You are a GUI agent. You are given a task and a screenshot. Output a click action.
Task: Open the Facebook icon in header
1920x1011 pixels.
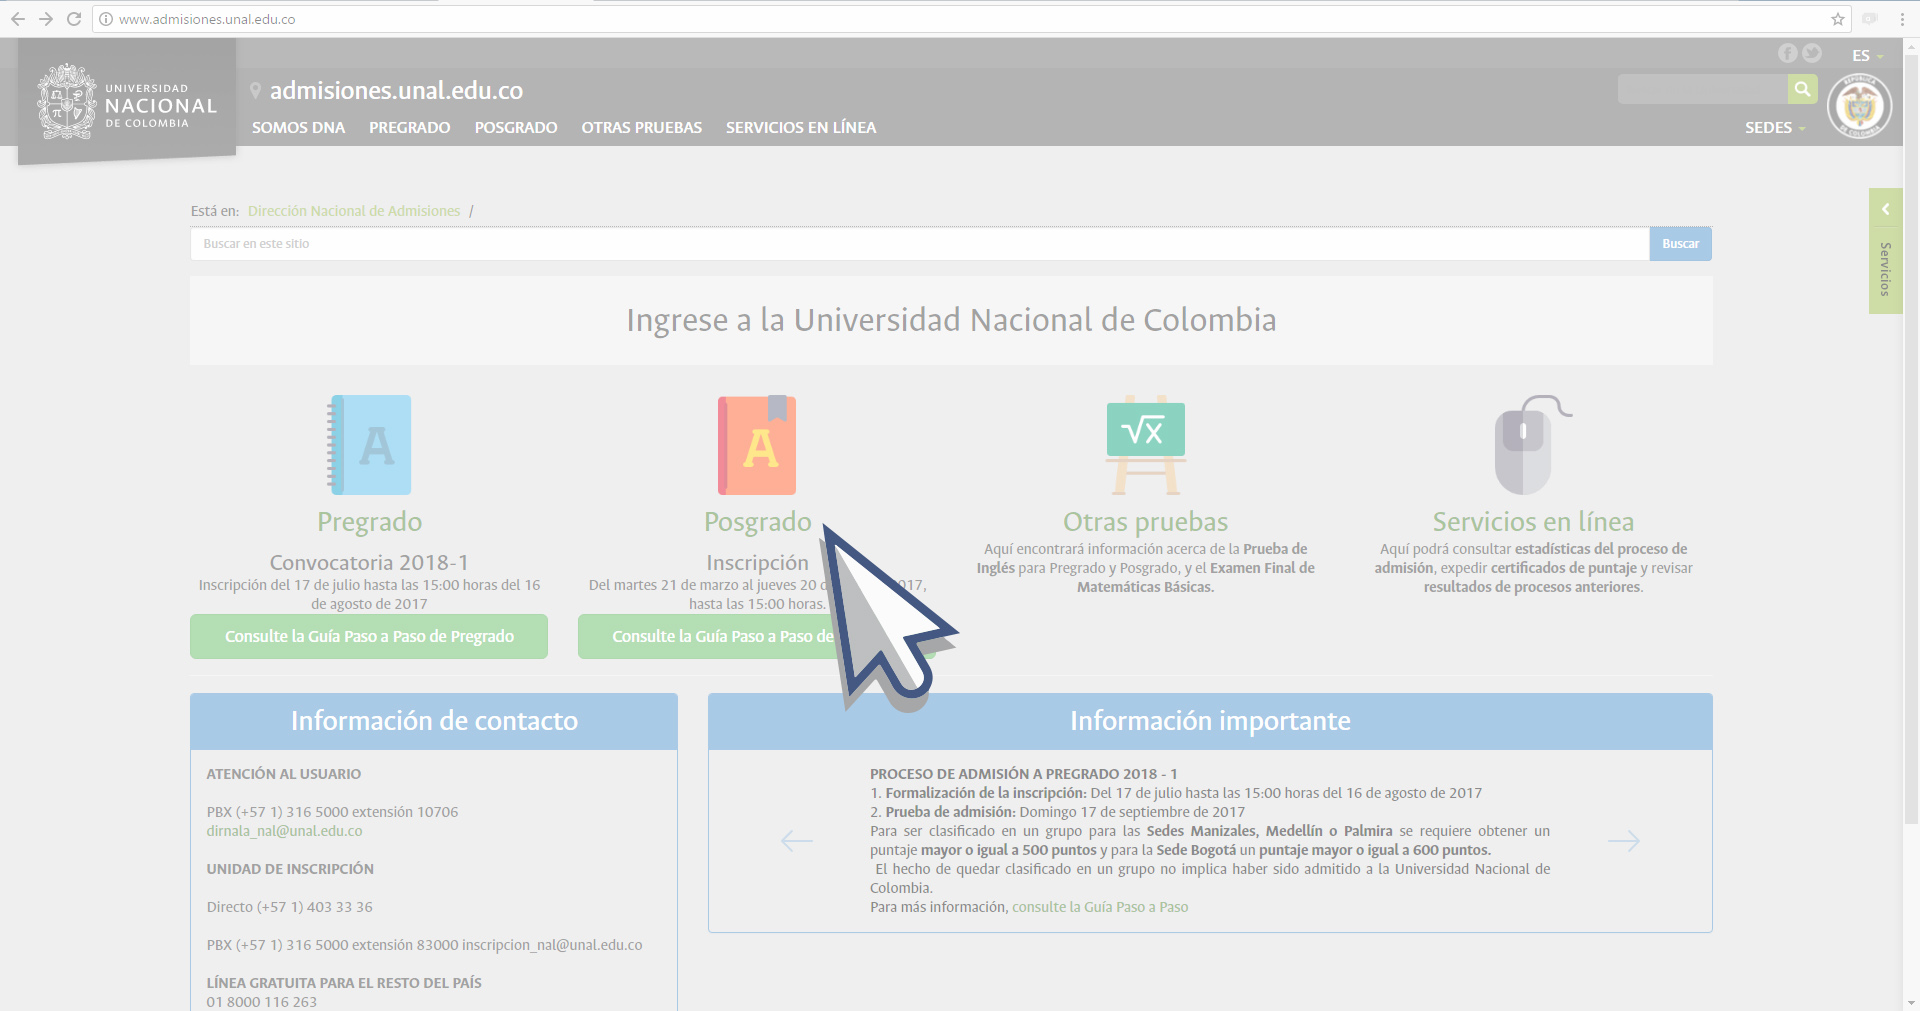1787,53
